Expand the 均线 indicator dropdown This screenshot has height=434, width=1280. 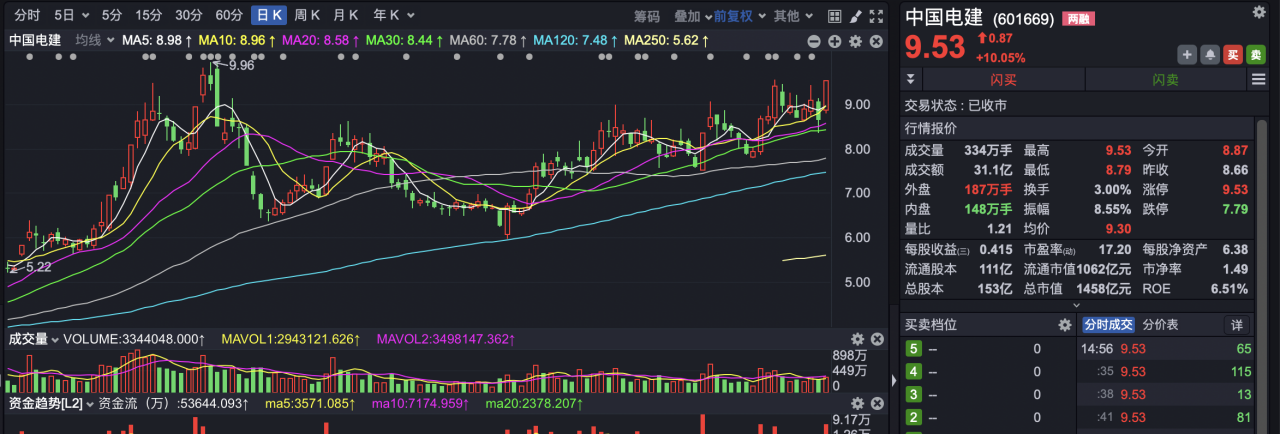click(93, 40)
